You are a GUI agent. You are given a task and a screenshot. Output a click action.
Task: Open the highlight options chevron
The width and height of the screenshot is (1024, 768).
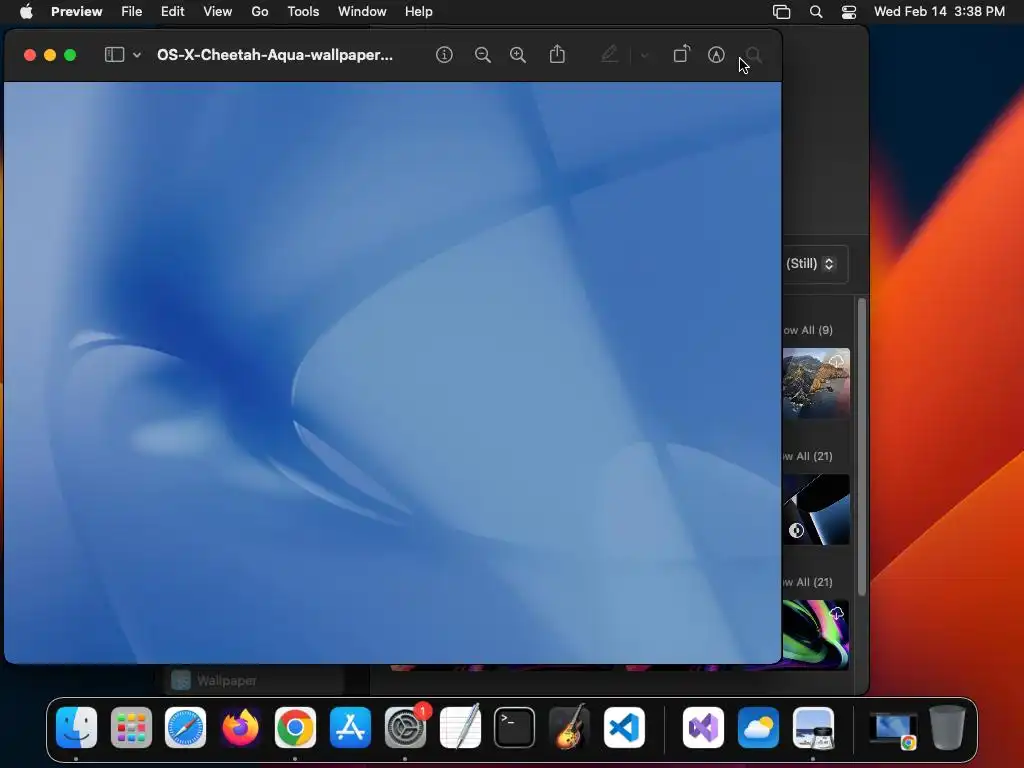(x=645, y=56)
